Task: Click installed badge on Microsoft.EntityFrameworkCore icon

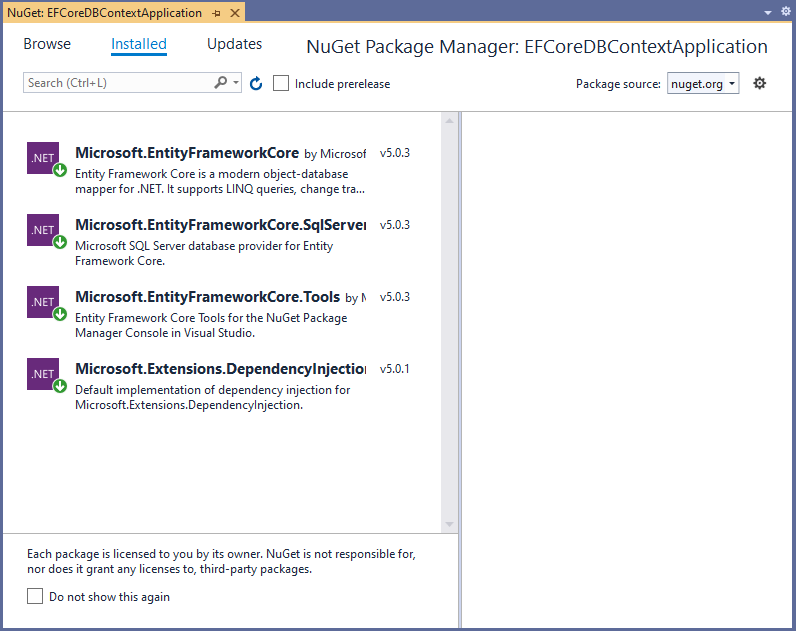Action: tap(60, 171)
